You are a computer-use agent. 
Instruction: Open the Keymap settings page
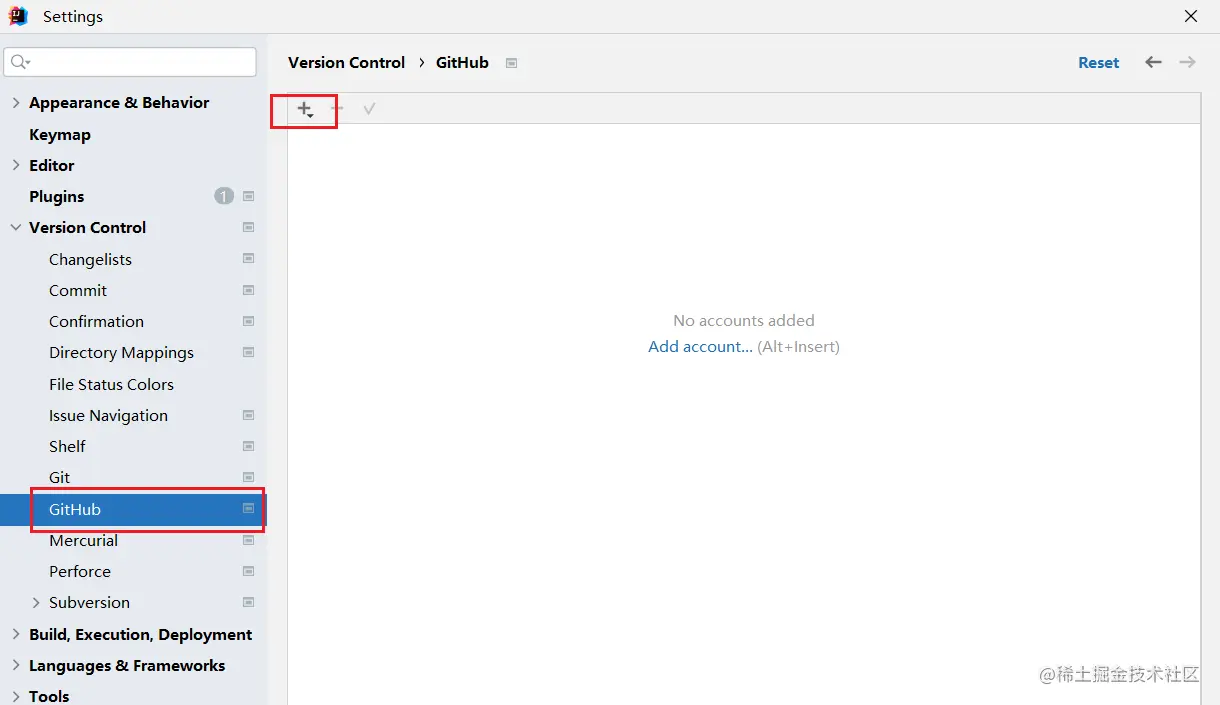tap(60, 134)
